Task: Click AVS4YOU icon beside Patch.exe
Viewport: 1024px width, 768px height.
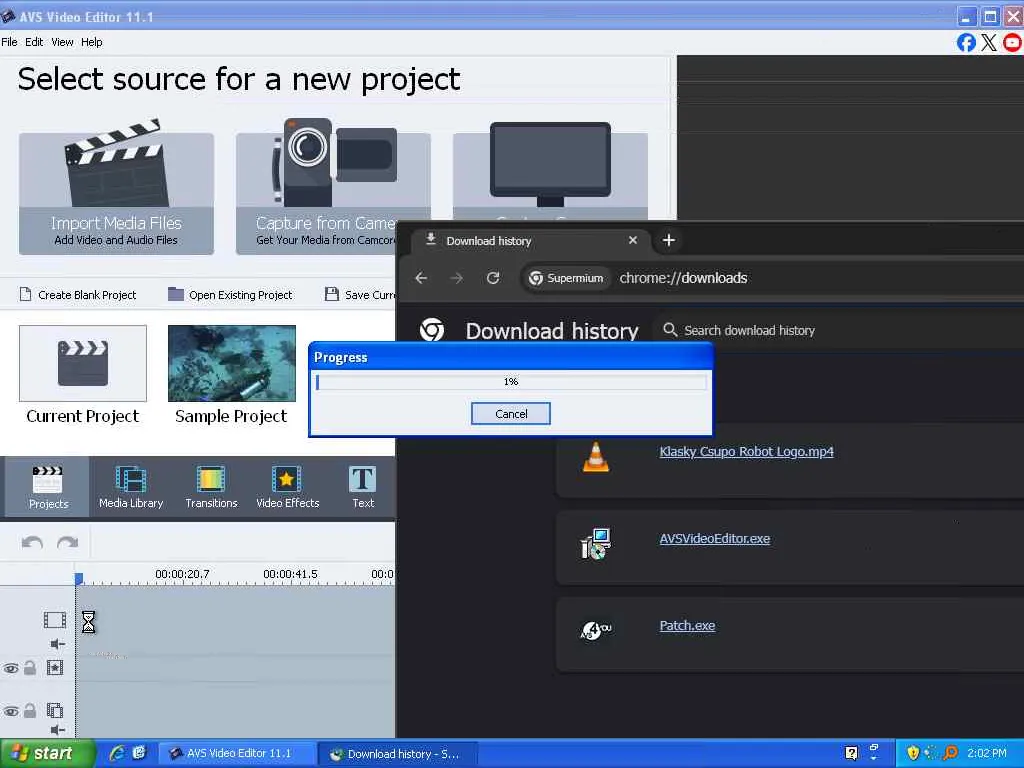Action: tap(596, 630)
